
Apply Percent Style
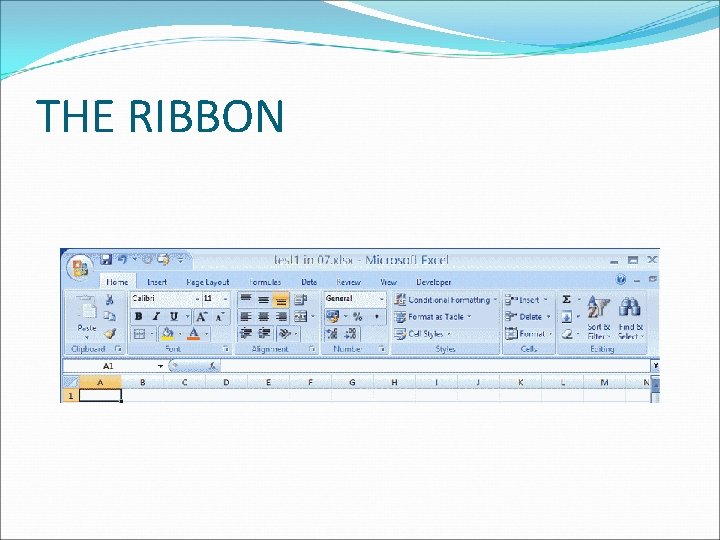pos(358,316)
